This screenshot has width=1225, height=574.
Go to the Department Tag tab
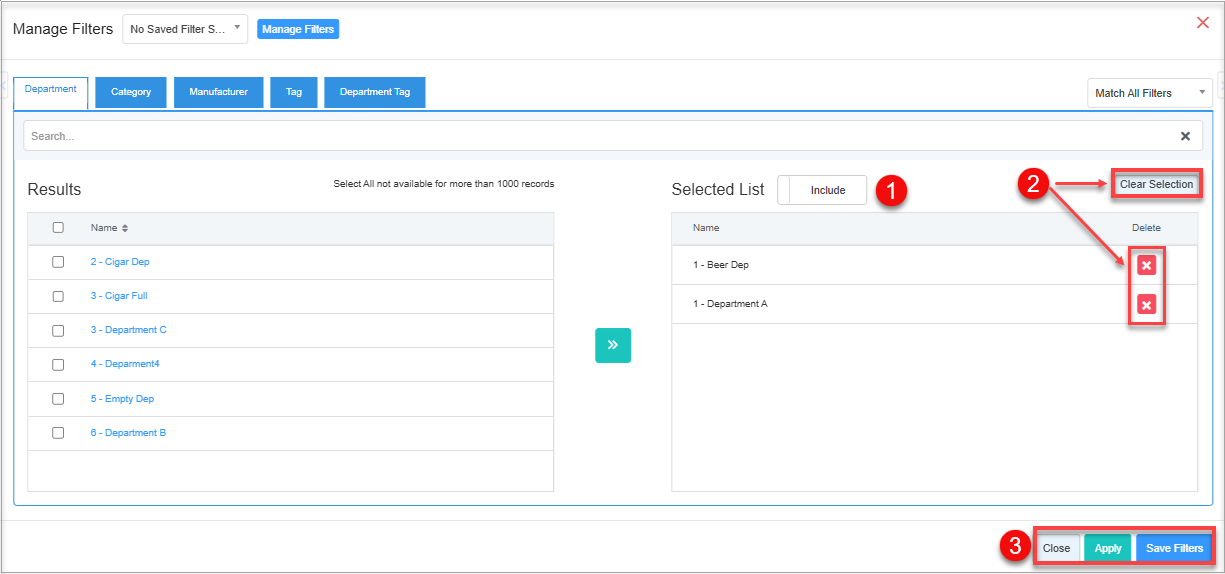(375, 92)
